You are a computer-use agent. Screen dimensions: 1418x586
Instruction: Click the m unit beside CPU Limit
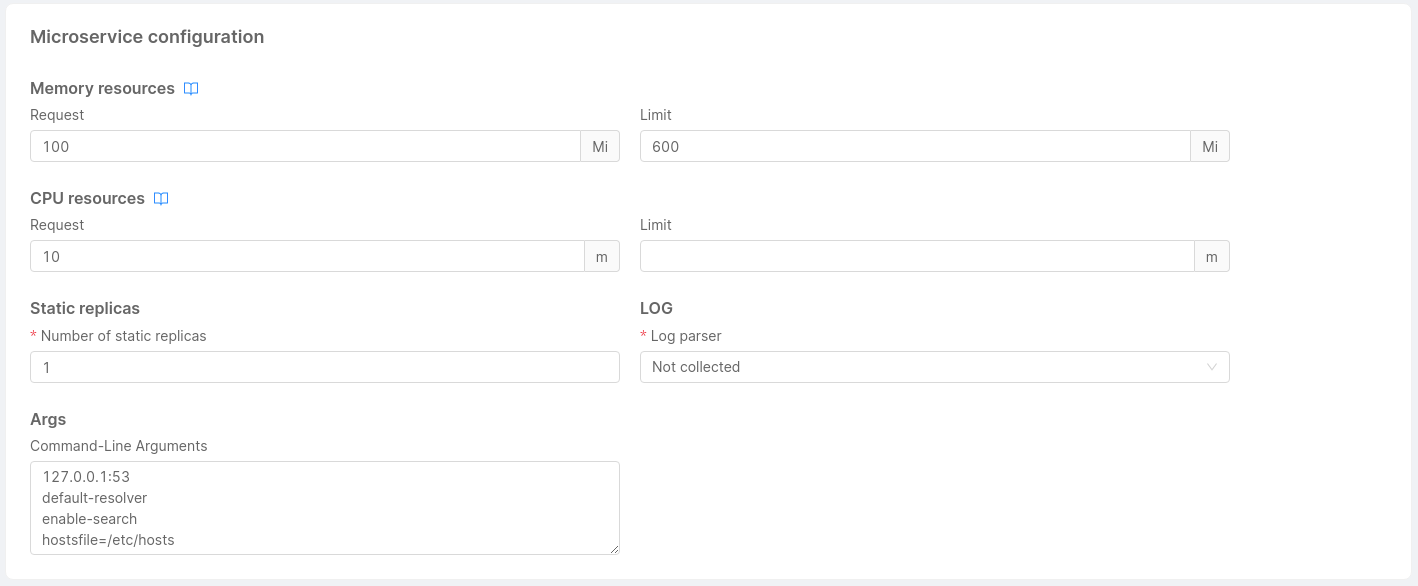(1212, 256)
